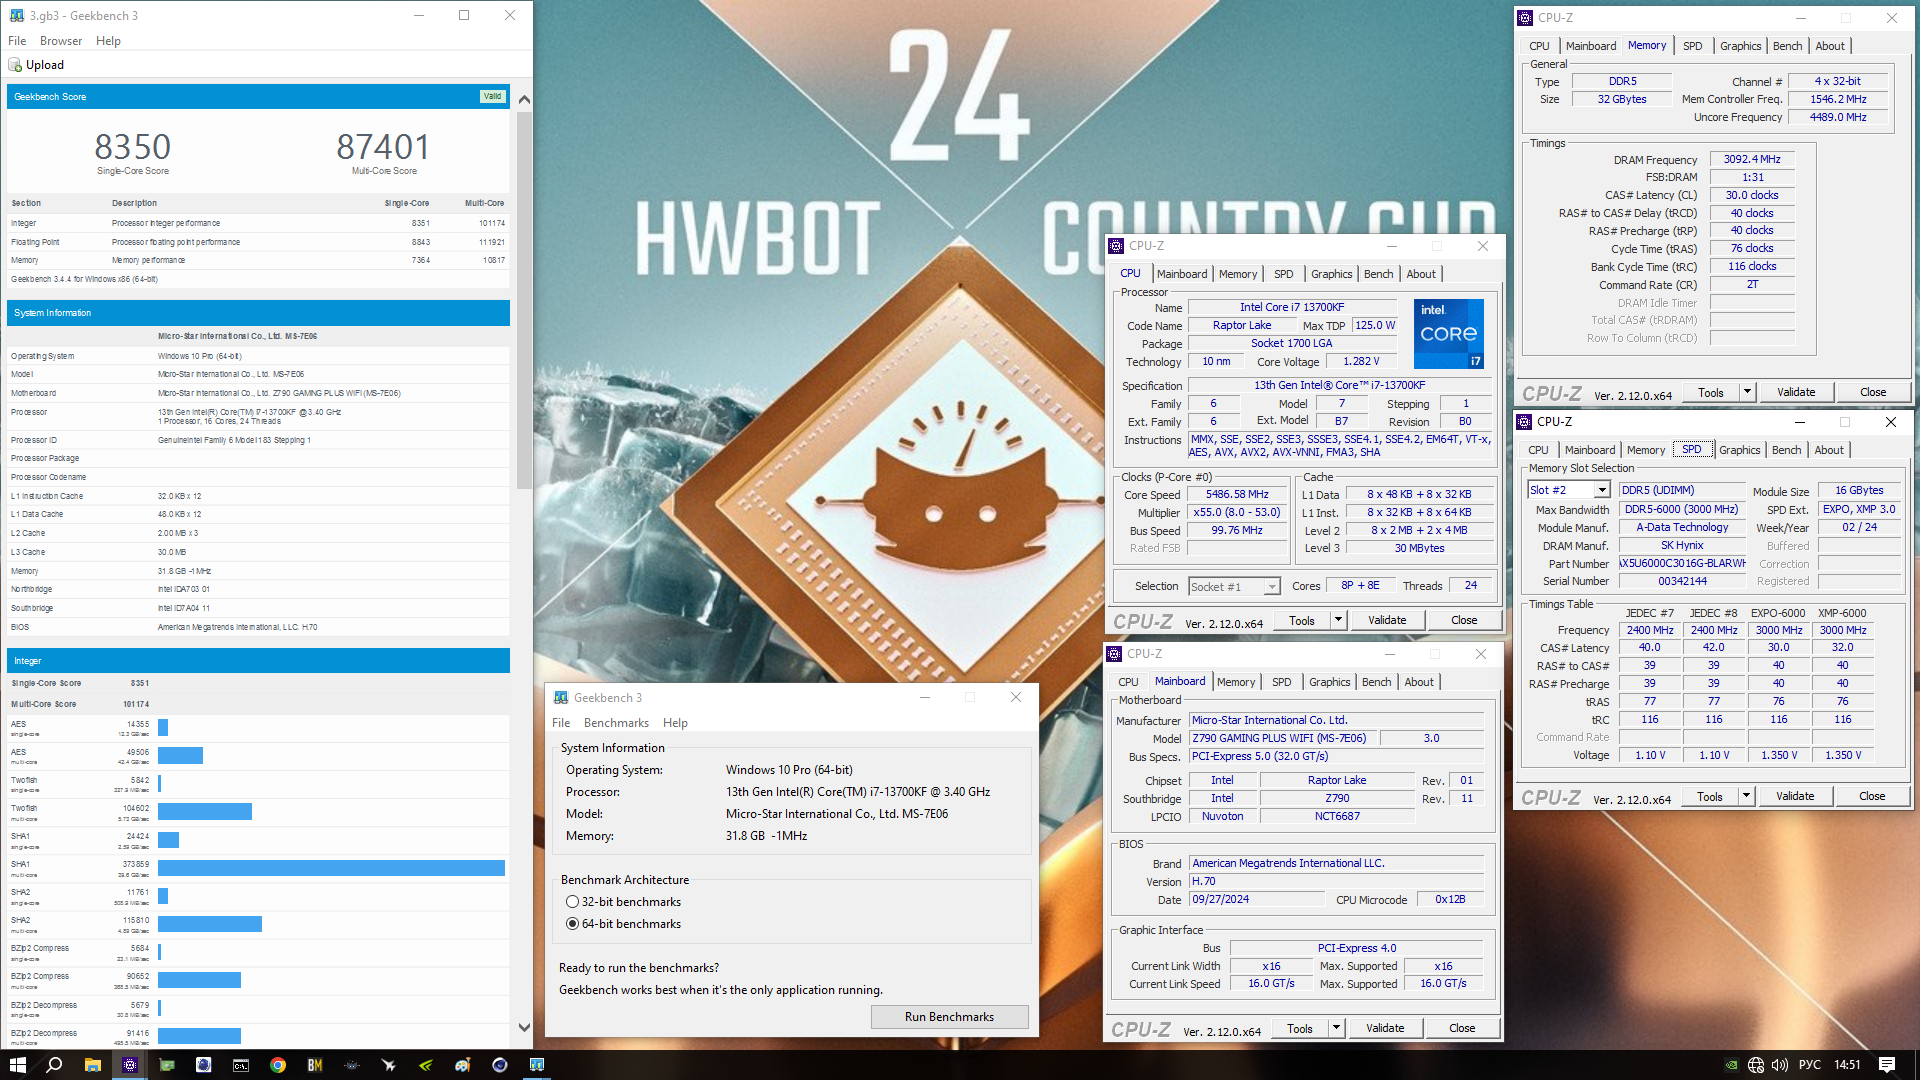This screenshot has height=1080, width=1920.
Task: Open the spider-like dark taskbar app
Action: tap(352, 1065)
